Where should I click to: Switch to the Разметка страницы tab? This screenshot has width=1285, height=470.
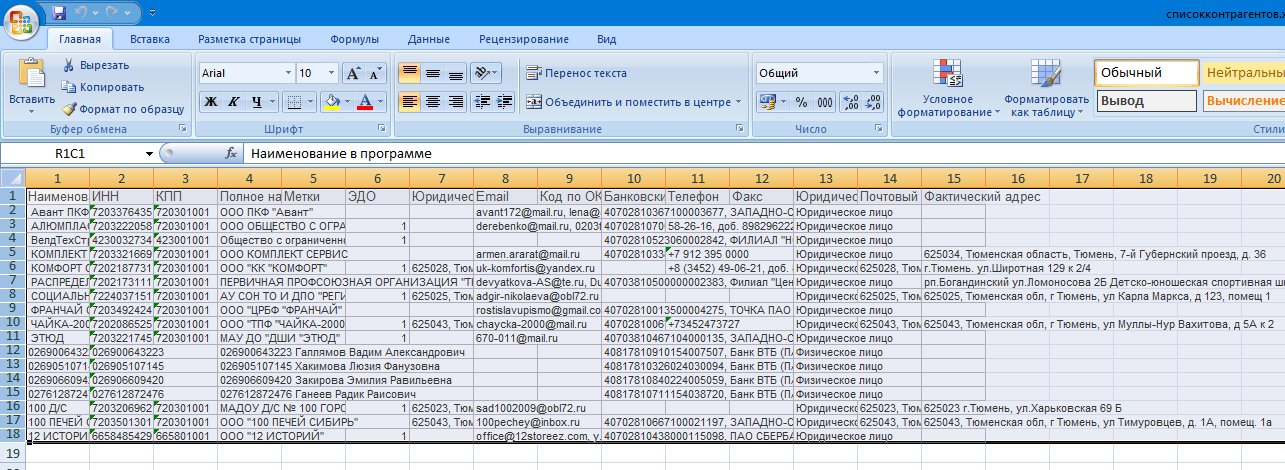tap(249, 39)
